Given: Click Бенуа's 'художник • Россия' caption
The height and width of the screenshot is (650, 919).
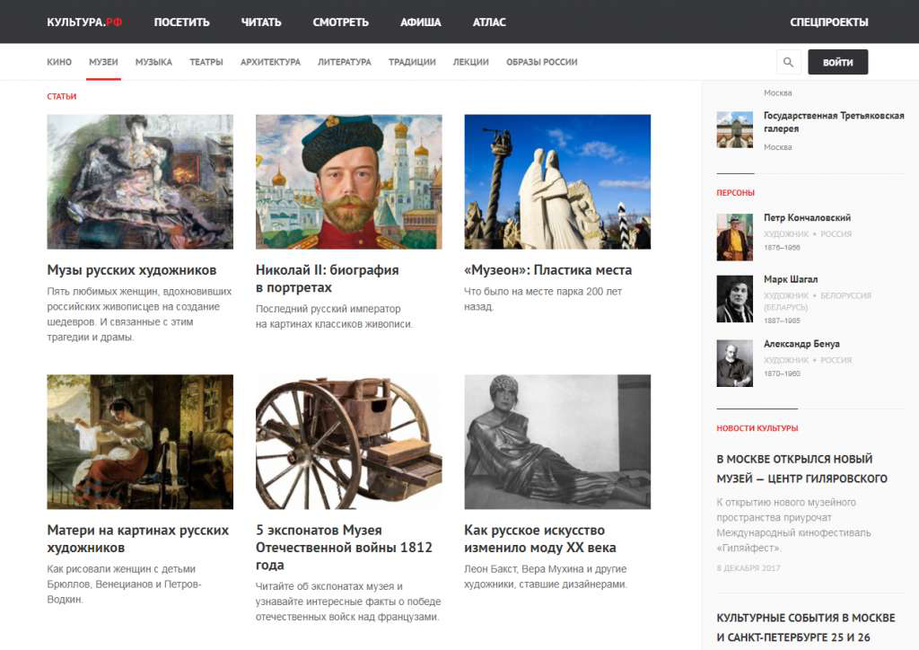Looking at the screenshot, I should 808,360.
